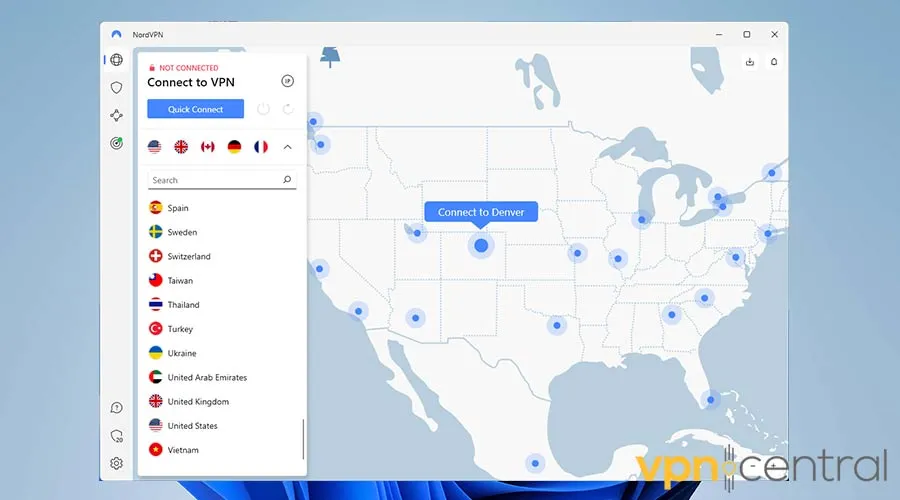The width and height of the screenshot is (900, 500).
Task: Select the Germany quick flag icon
Action: pos(234,147)
